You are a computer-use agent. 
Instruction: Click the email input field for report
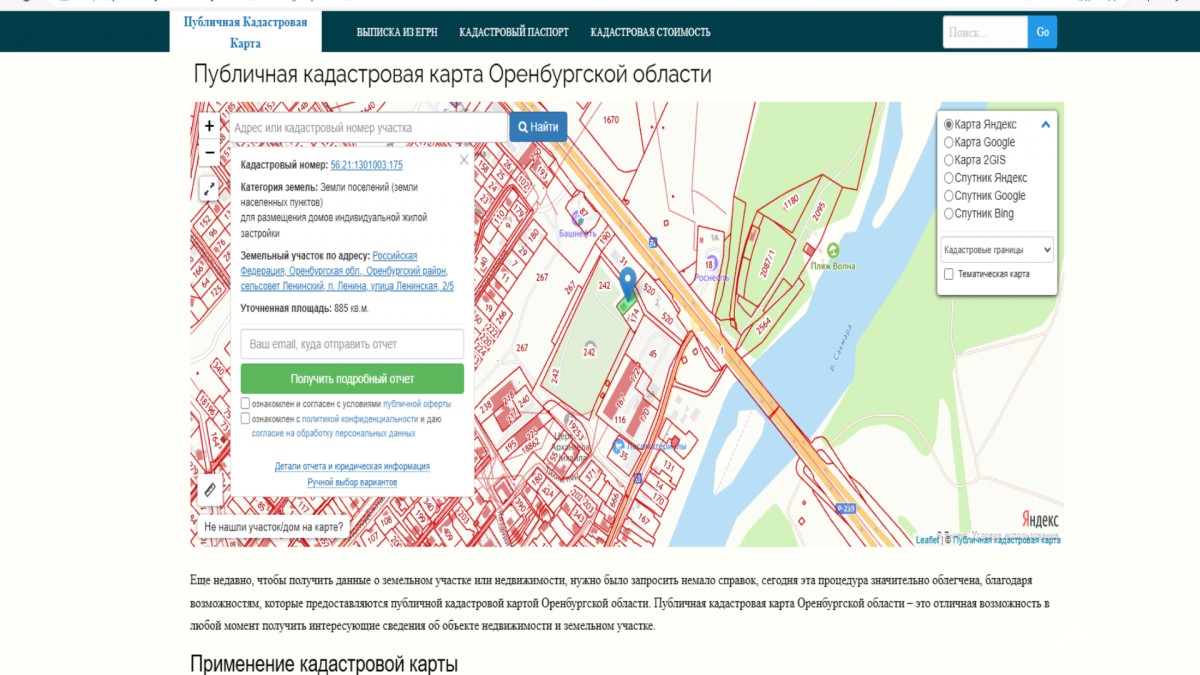point(352,344)
